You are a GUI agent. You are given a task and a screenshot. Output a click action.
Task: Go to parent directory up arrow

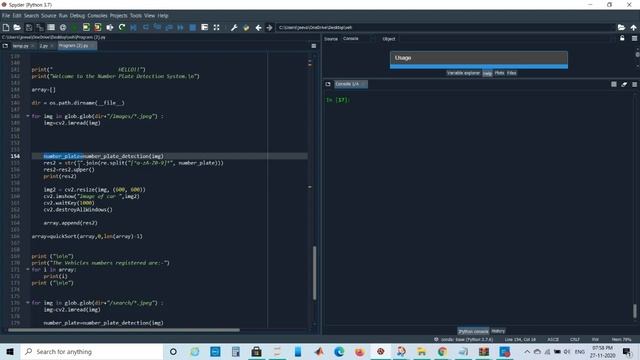[633, 27]
